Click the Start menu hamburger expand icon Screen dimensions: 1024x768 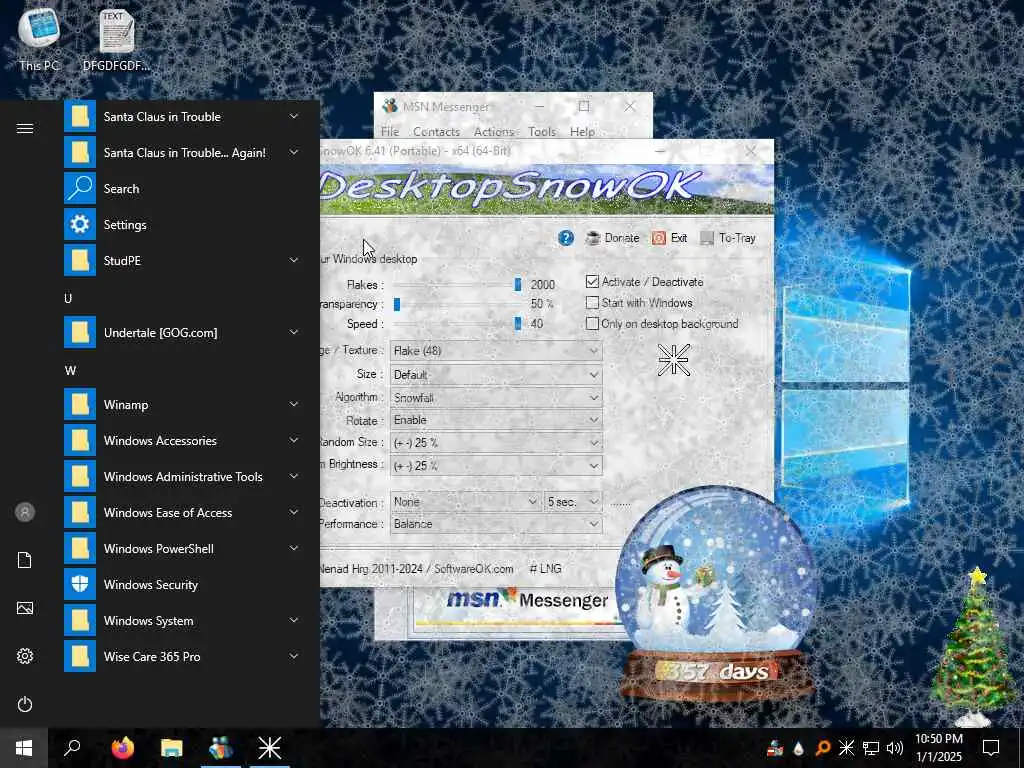pyautogui.click(x=25, y=128)
